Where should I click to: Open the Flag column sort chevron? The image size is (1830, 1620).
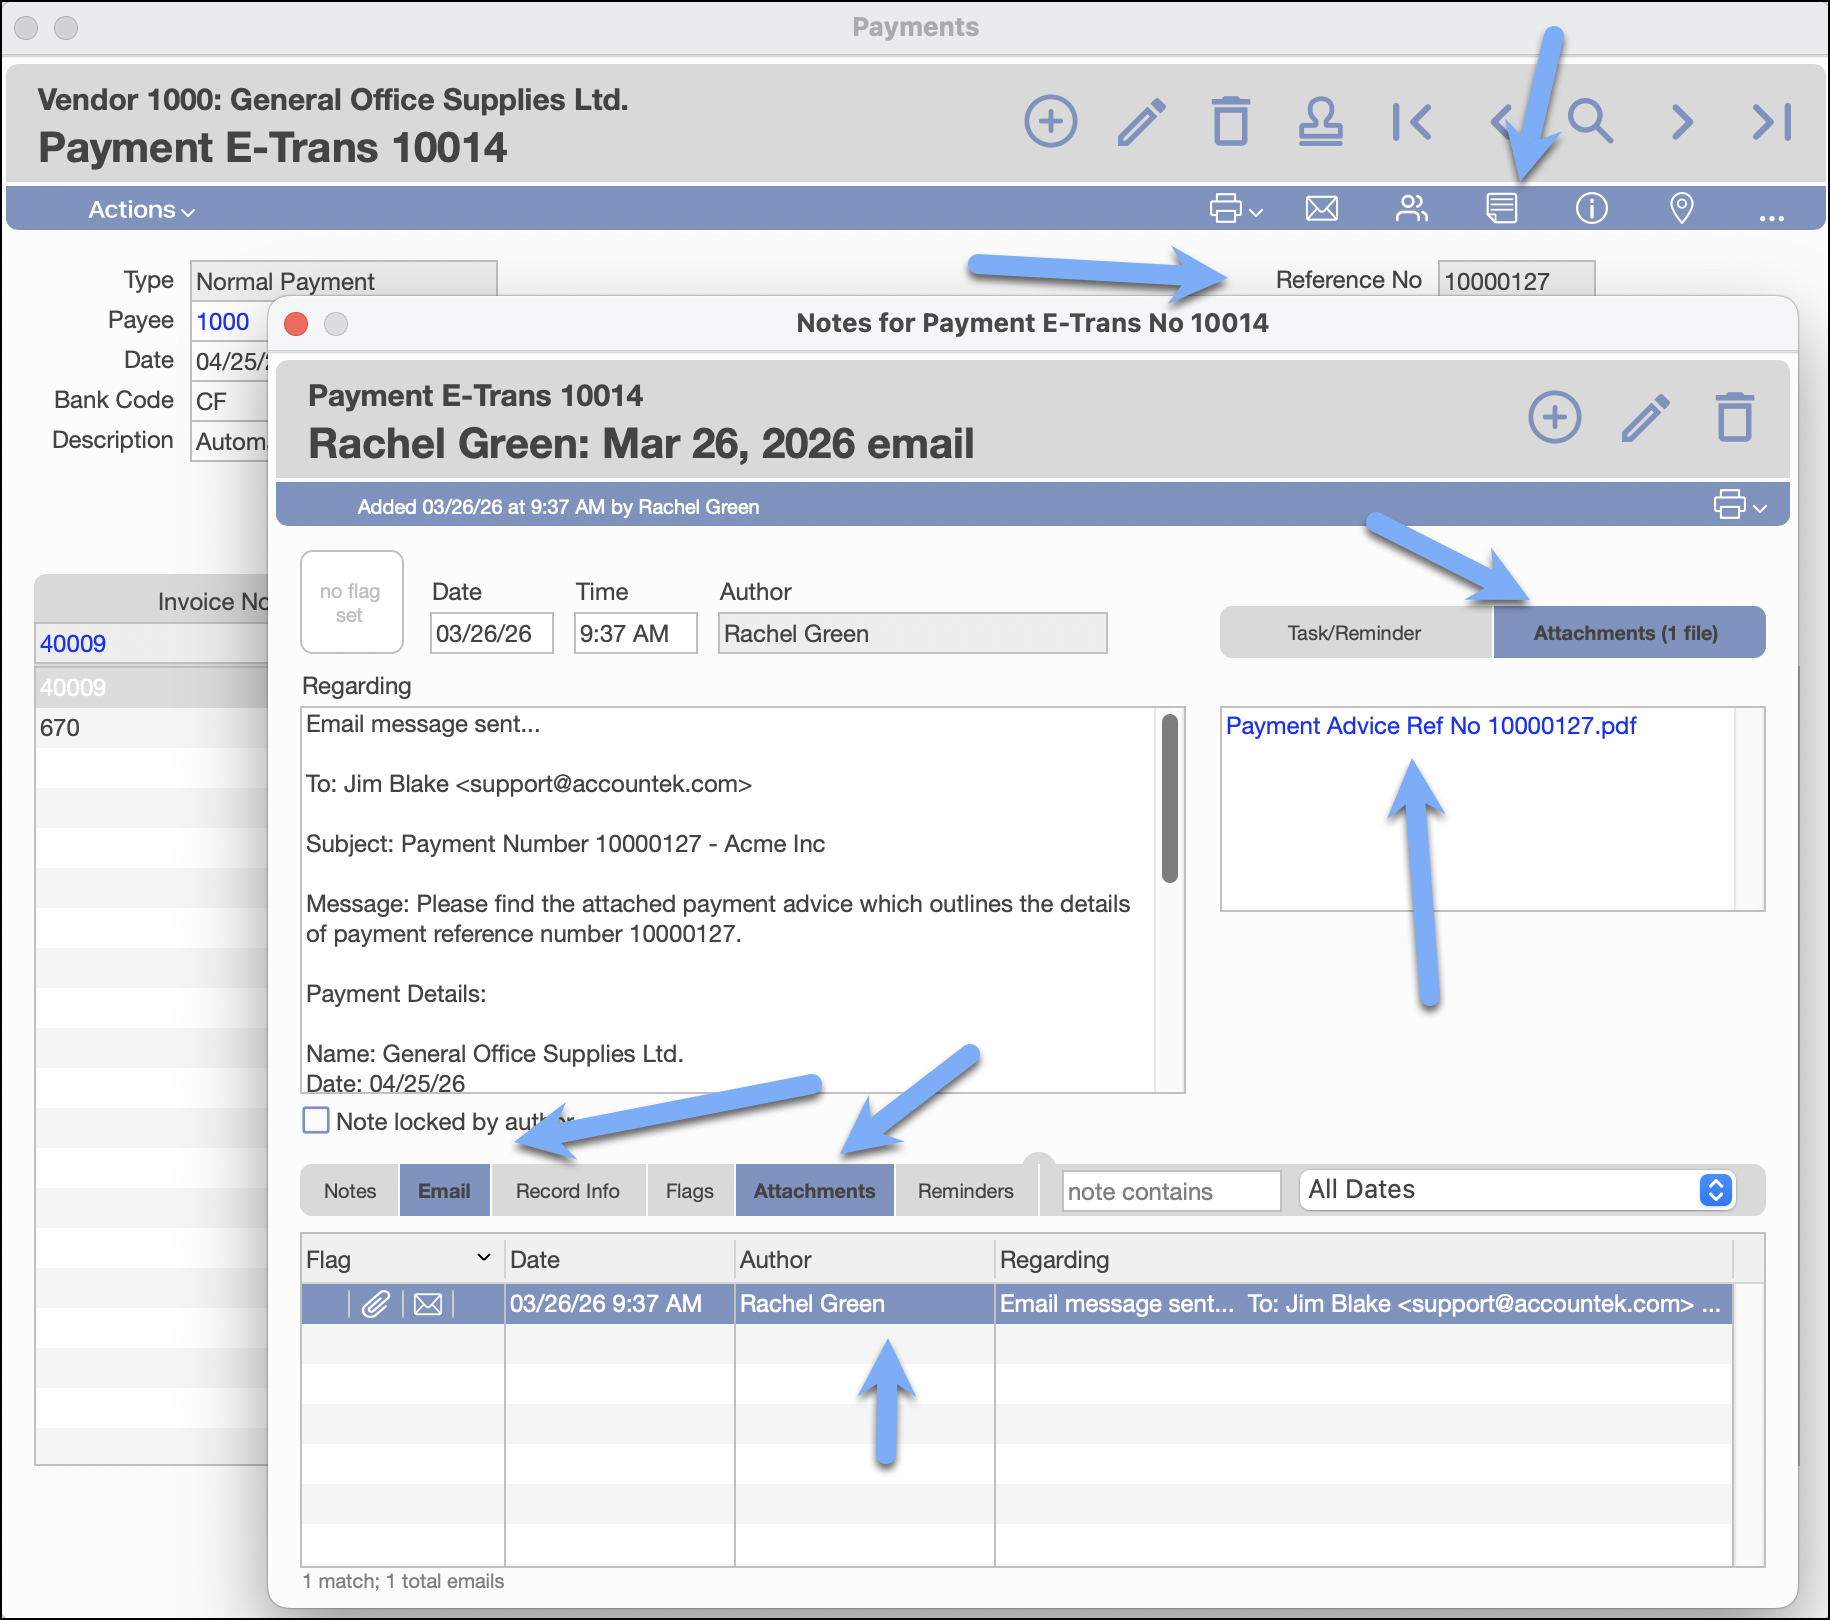point(484,1257)
